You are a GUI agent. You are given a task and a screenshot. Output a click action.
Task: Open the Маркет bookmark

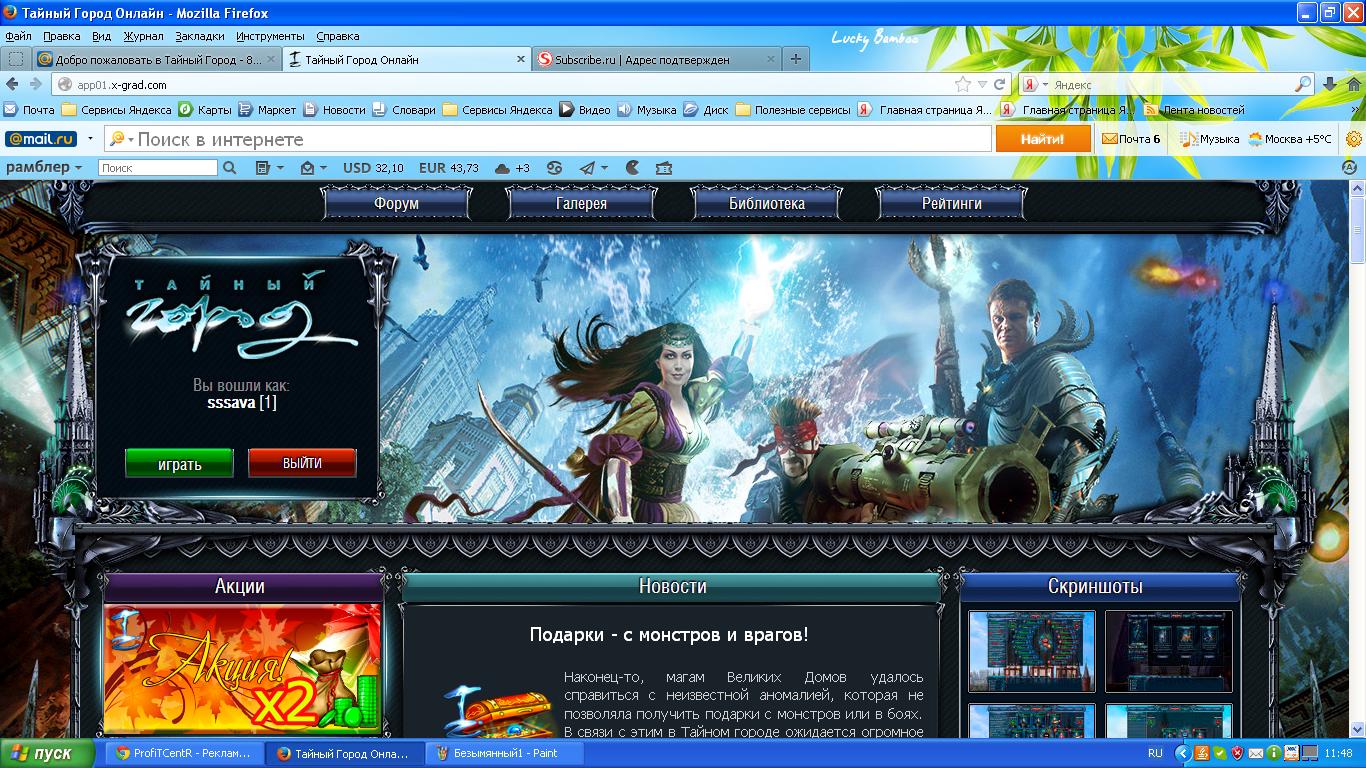[267, 110]
